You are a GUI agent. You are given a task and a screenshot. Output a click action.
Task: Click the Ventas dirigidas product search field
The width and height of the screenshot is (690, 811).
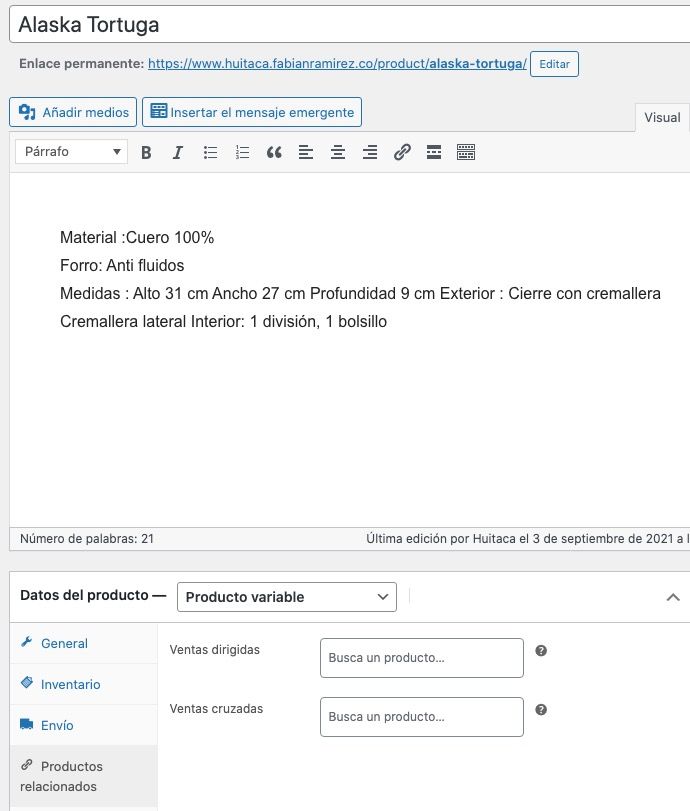click(422, 658)
